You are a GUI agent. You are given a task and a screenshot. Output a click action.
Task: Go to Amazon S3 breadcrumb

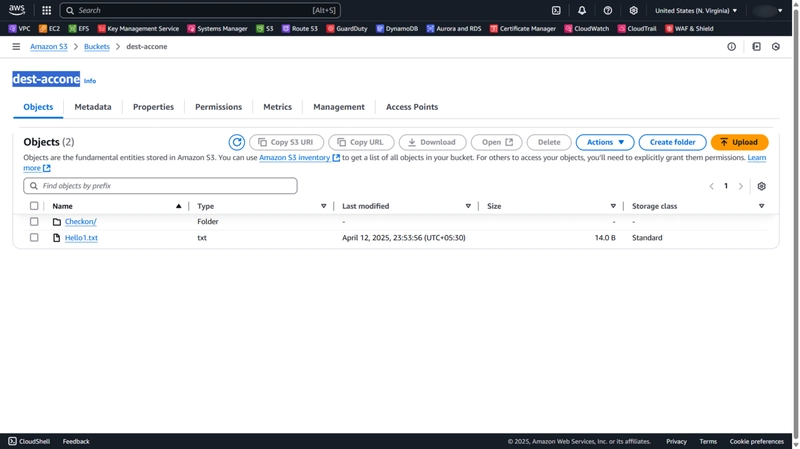click(x=48, y=46)
